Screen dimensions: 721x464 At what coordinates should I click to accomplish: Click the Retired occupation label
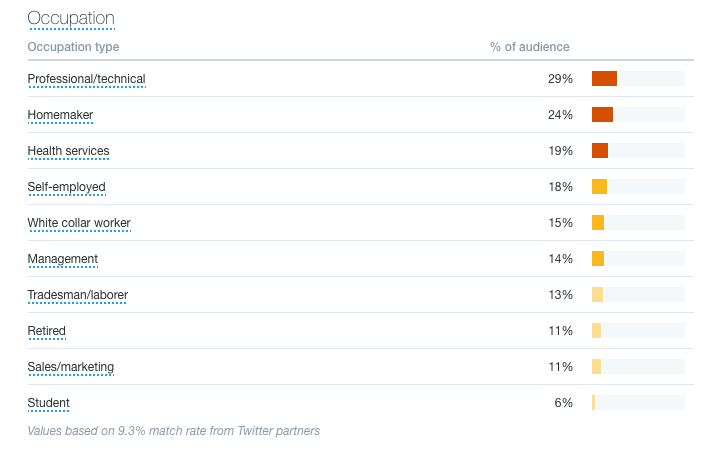[x=46, y=331]
